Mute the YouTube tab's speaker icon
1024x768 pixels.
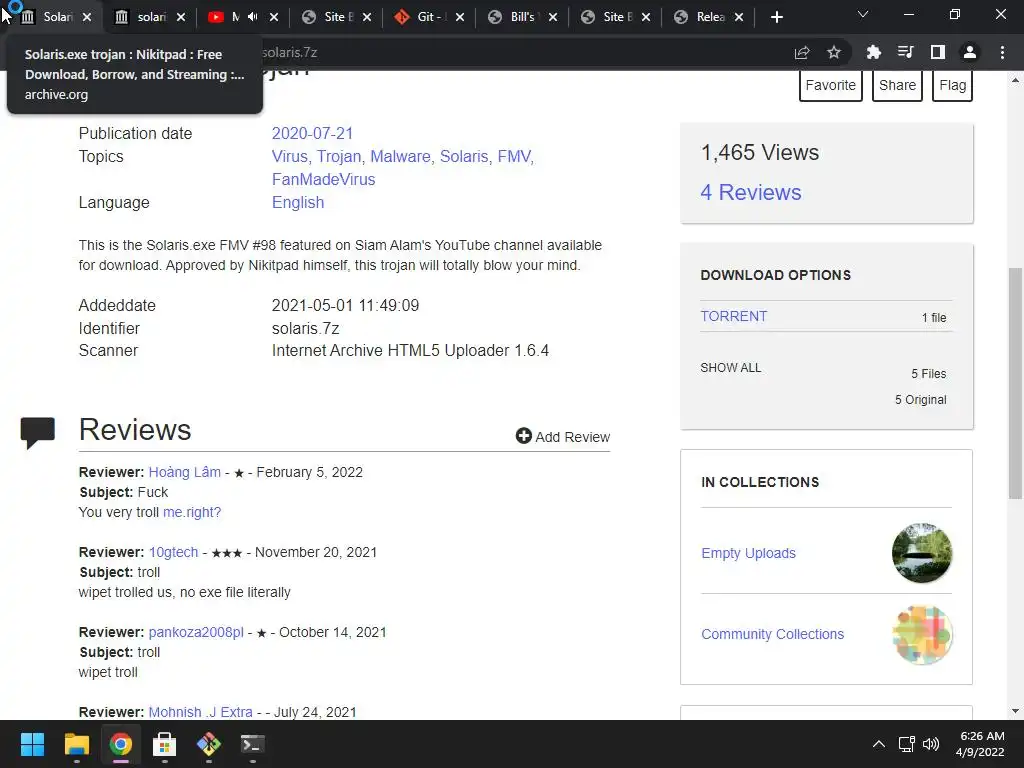pos(253,17)
